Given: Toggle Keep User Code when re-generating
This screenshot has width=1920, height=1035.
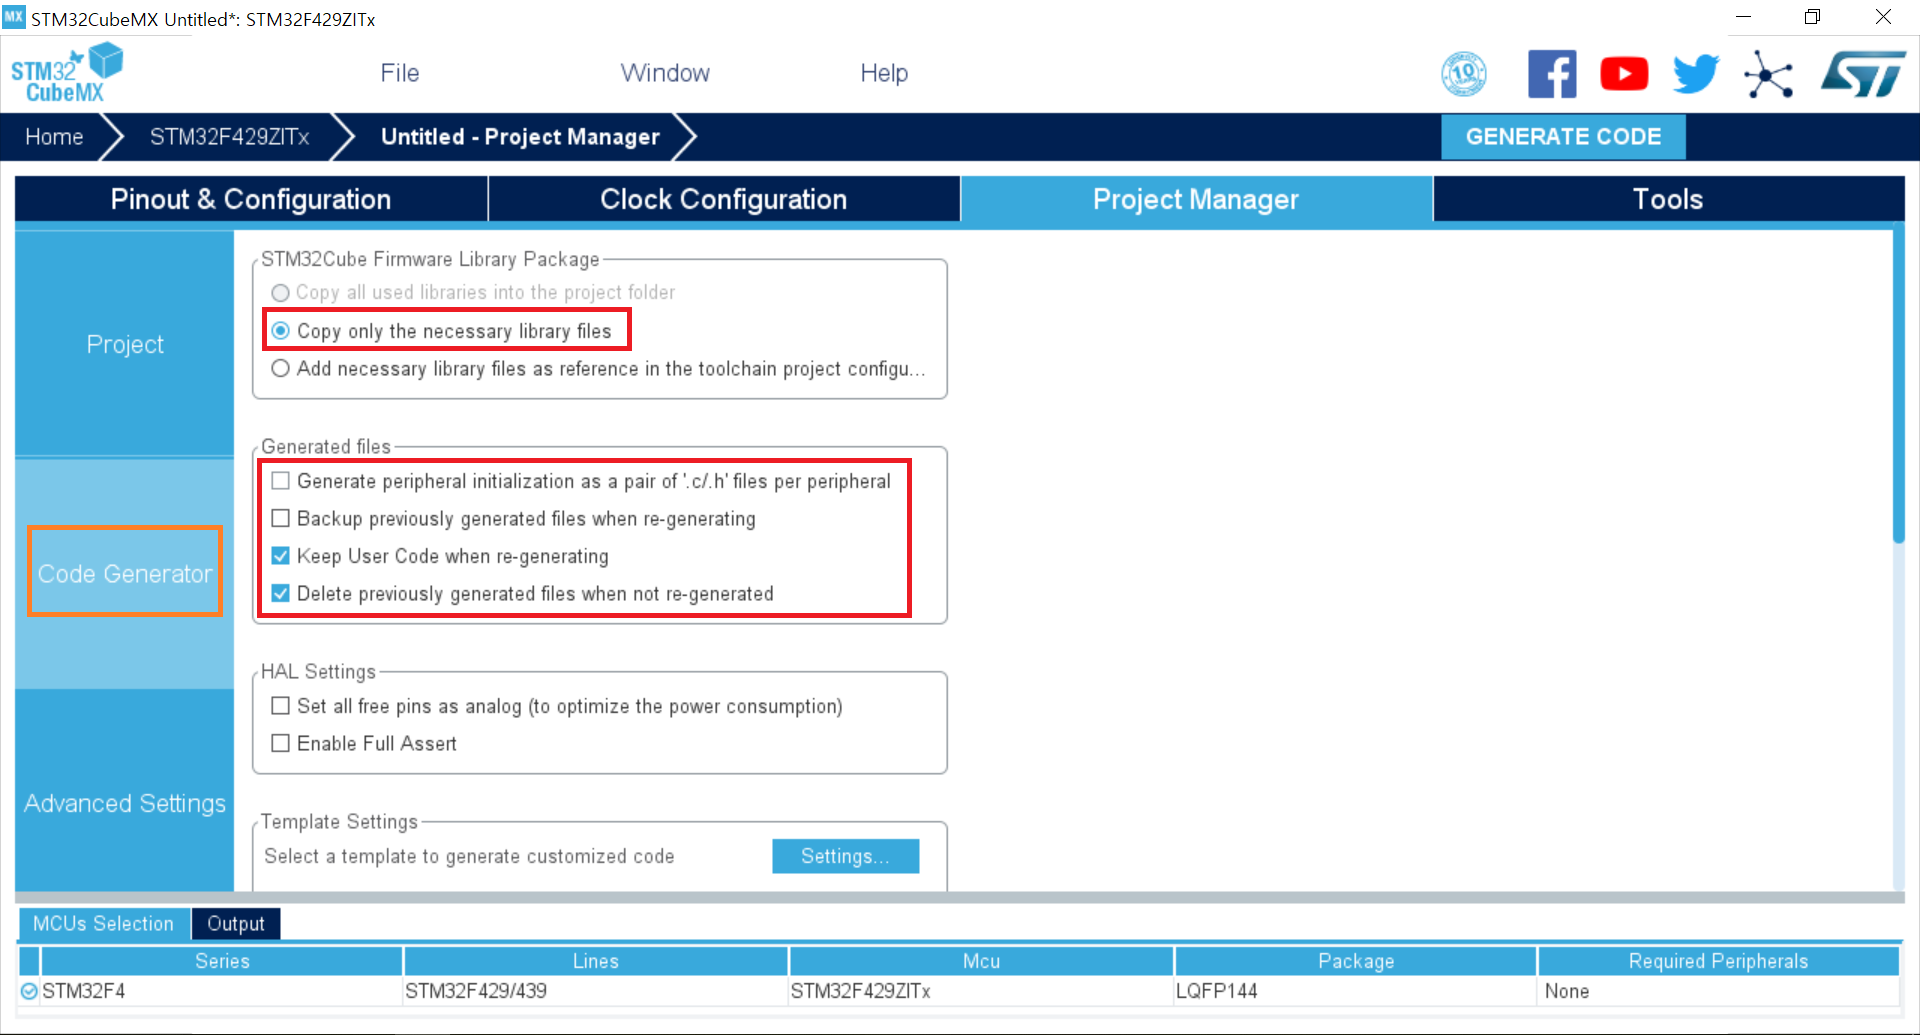Looking at the screenshot, I should (x=281, y=556).
